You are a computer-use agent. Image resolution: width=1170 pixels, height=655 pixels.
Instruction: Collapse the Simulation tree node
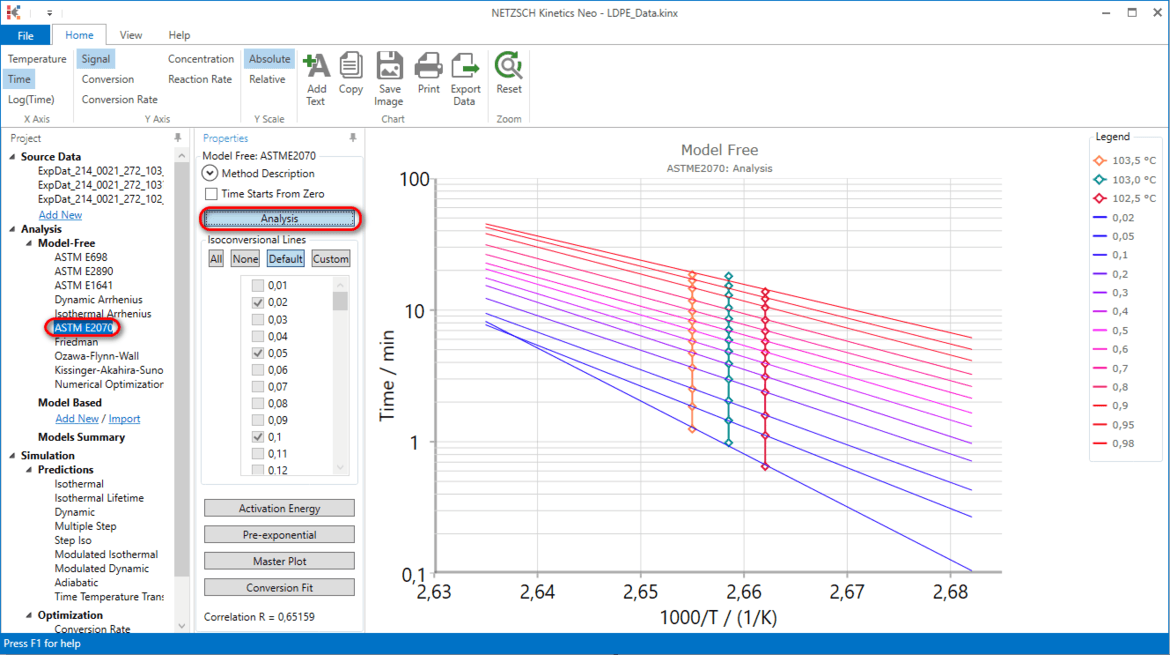(12, 456)
